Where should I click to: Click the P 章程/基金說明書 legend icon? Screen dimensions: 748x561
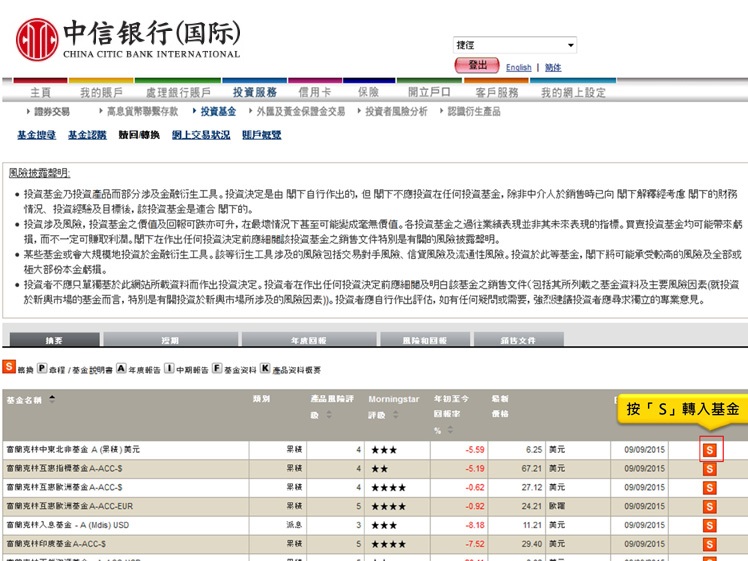[x=42, y=368]
